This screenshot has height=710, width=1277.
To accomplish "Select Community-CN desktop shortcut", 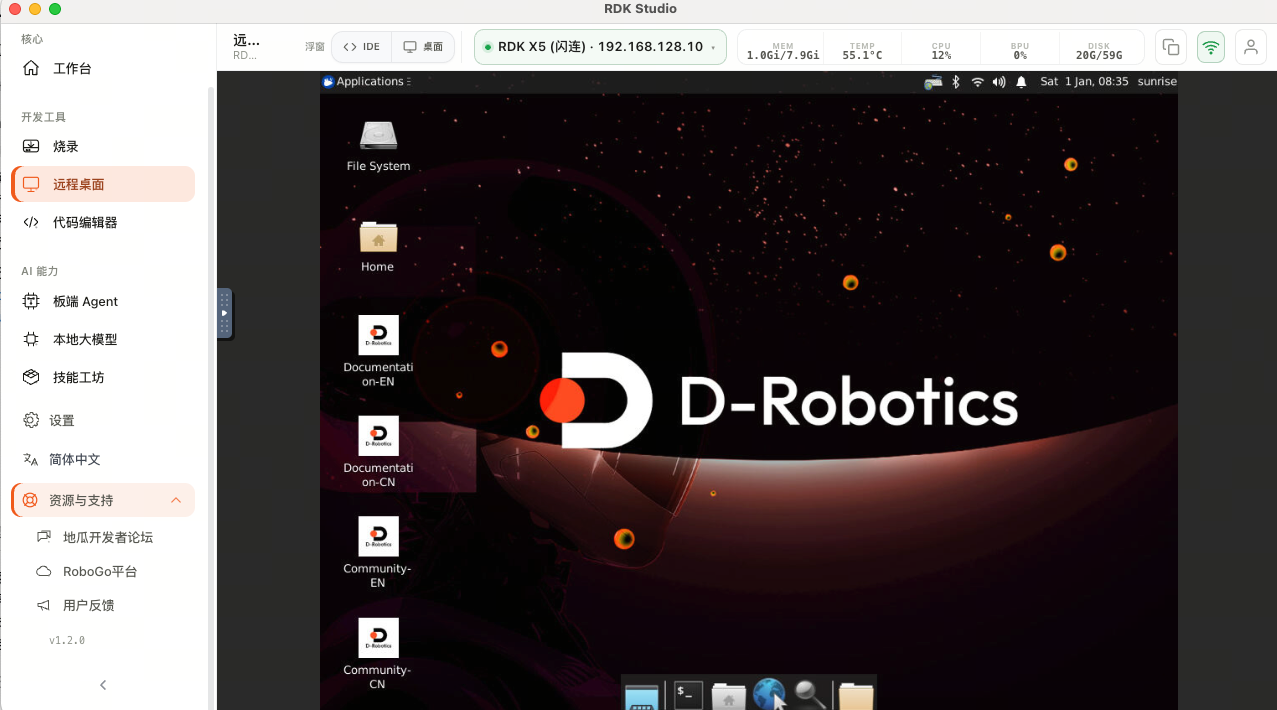I will (x=378, y=654).
